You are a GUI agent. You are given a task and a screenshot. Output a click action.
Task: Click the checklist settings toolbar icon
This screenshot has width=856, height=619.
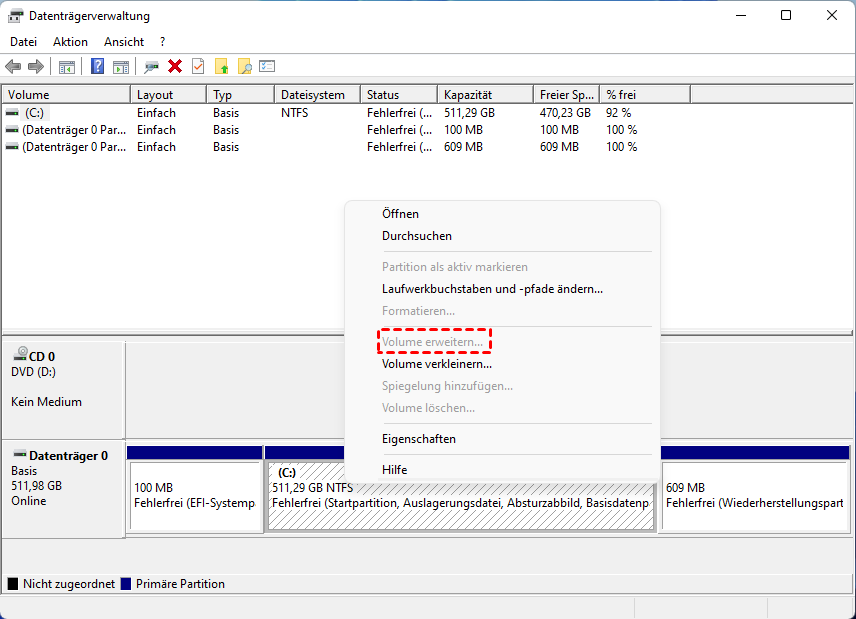(x=267, y=67)
